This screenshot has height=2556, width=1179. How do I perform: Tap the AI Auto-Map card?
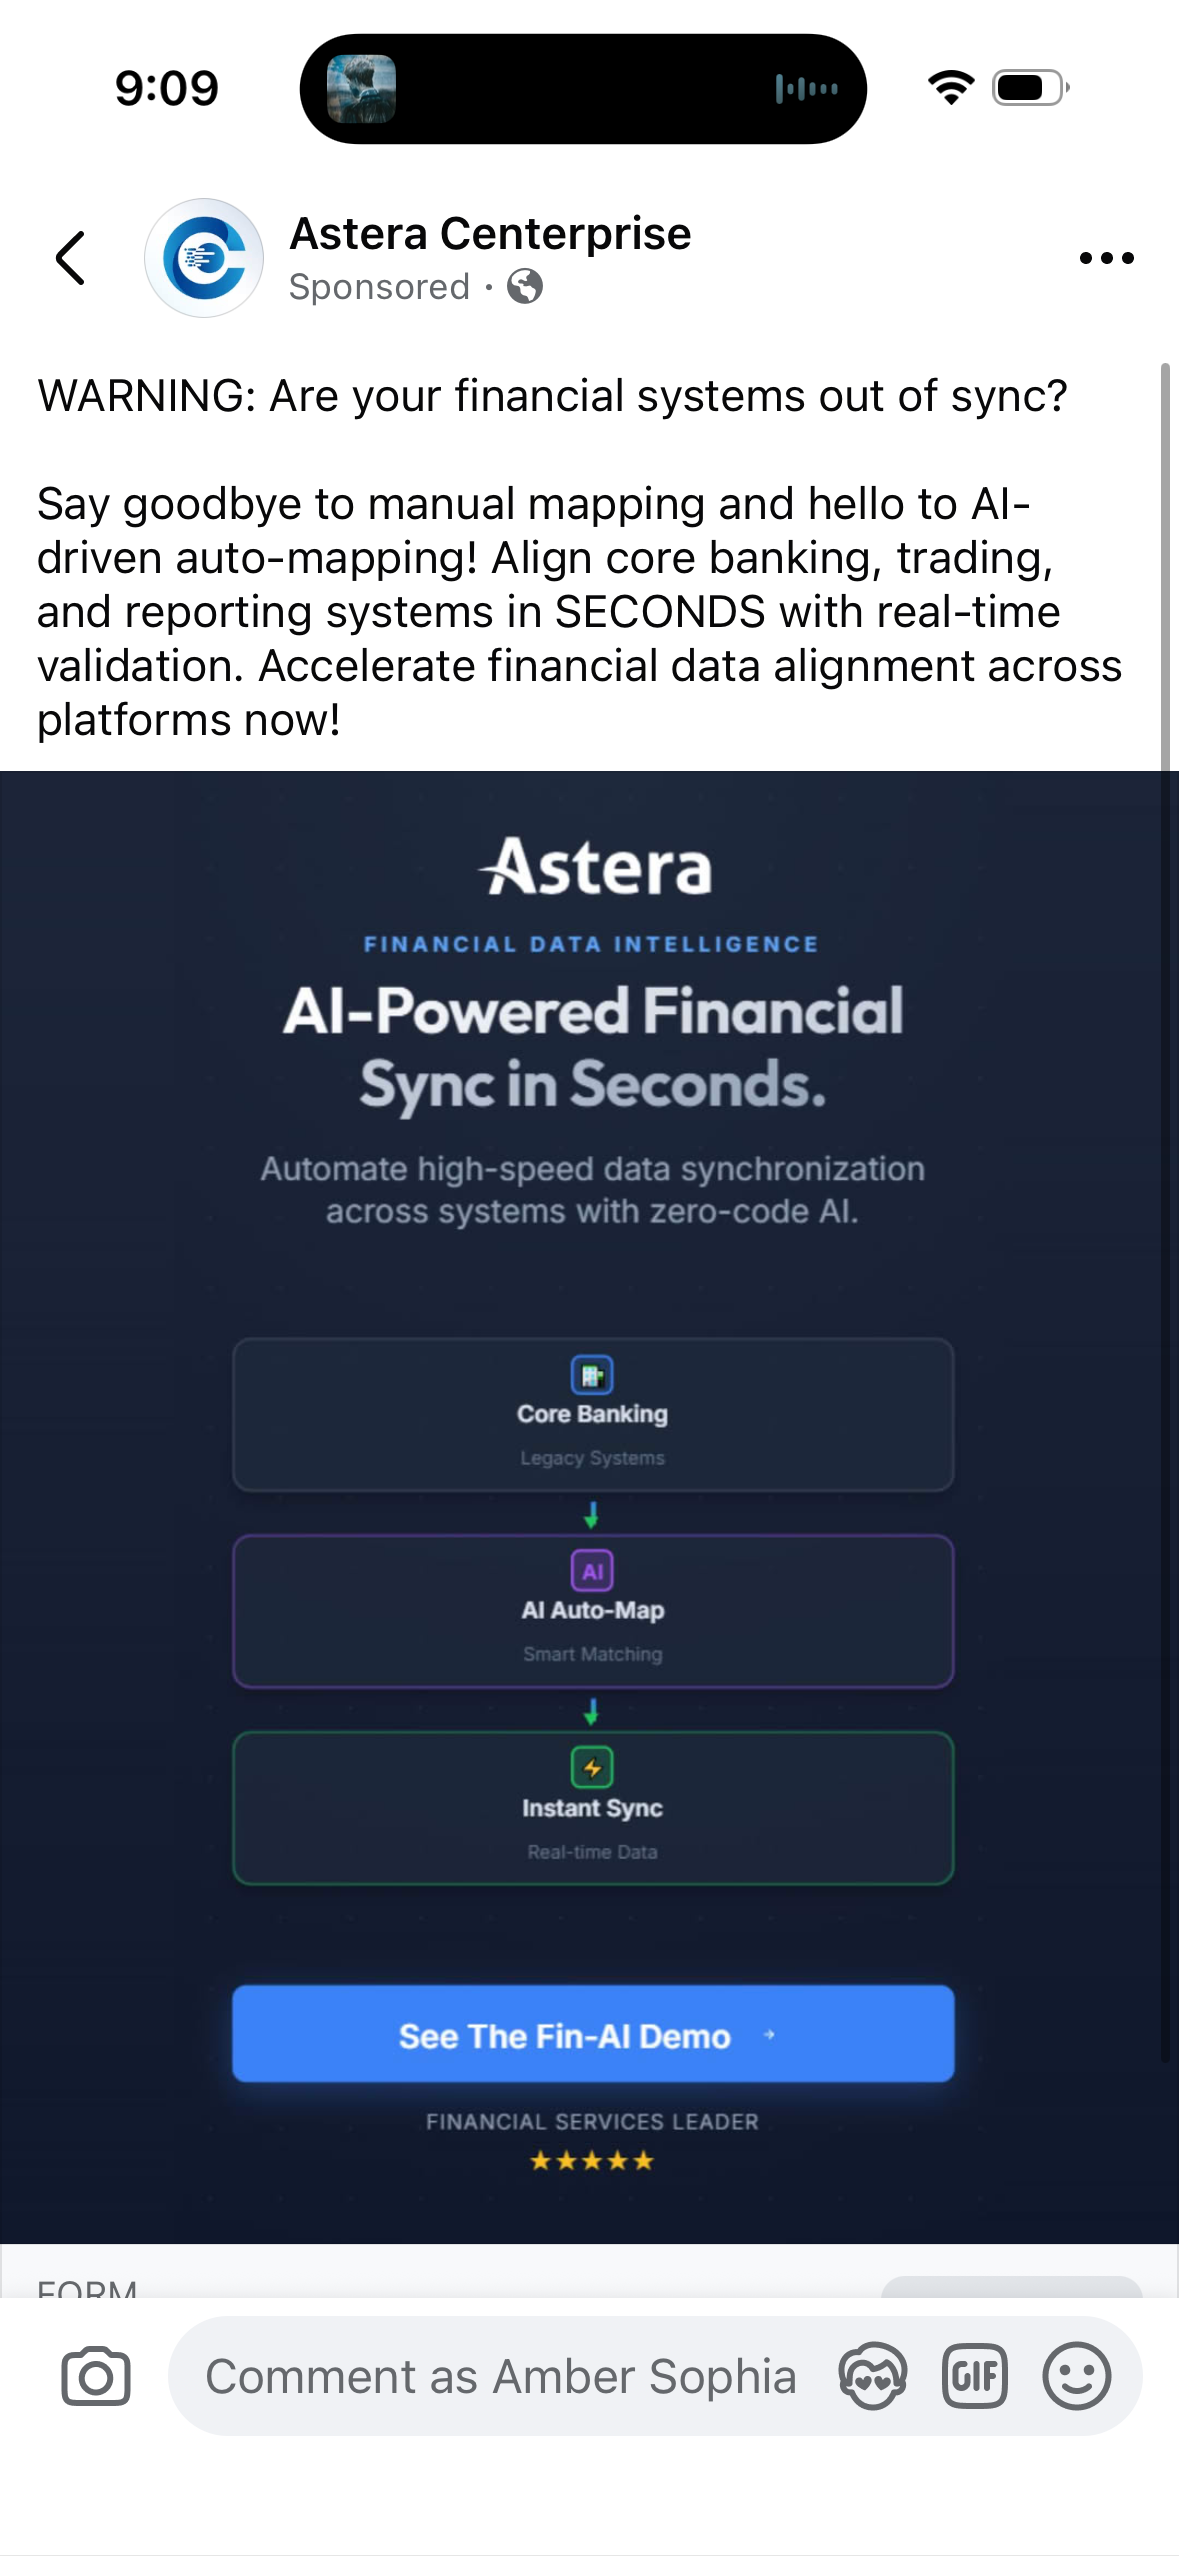tap(593, 1611)
